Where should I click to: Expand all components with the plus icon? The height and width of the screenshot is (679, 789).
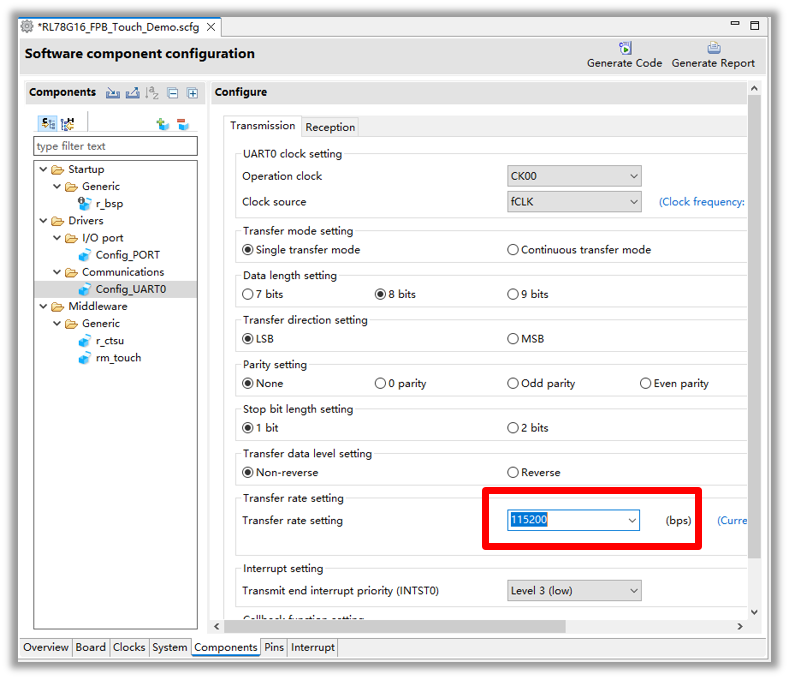[192, 93]
